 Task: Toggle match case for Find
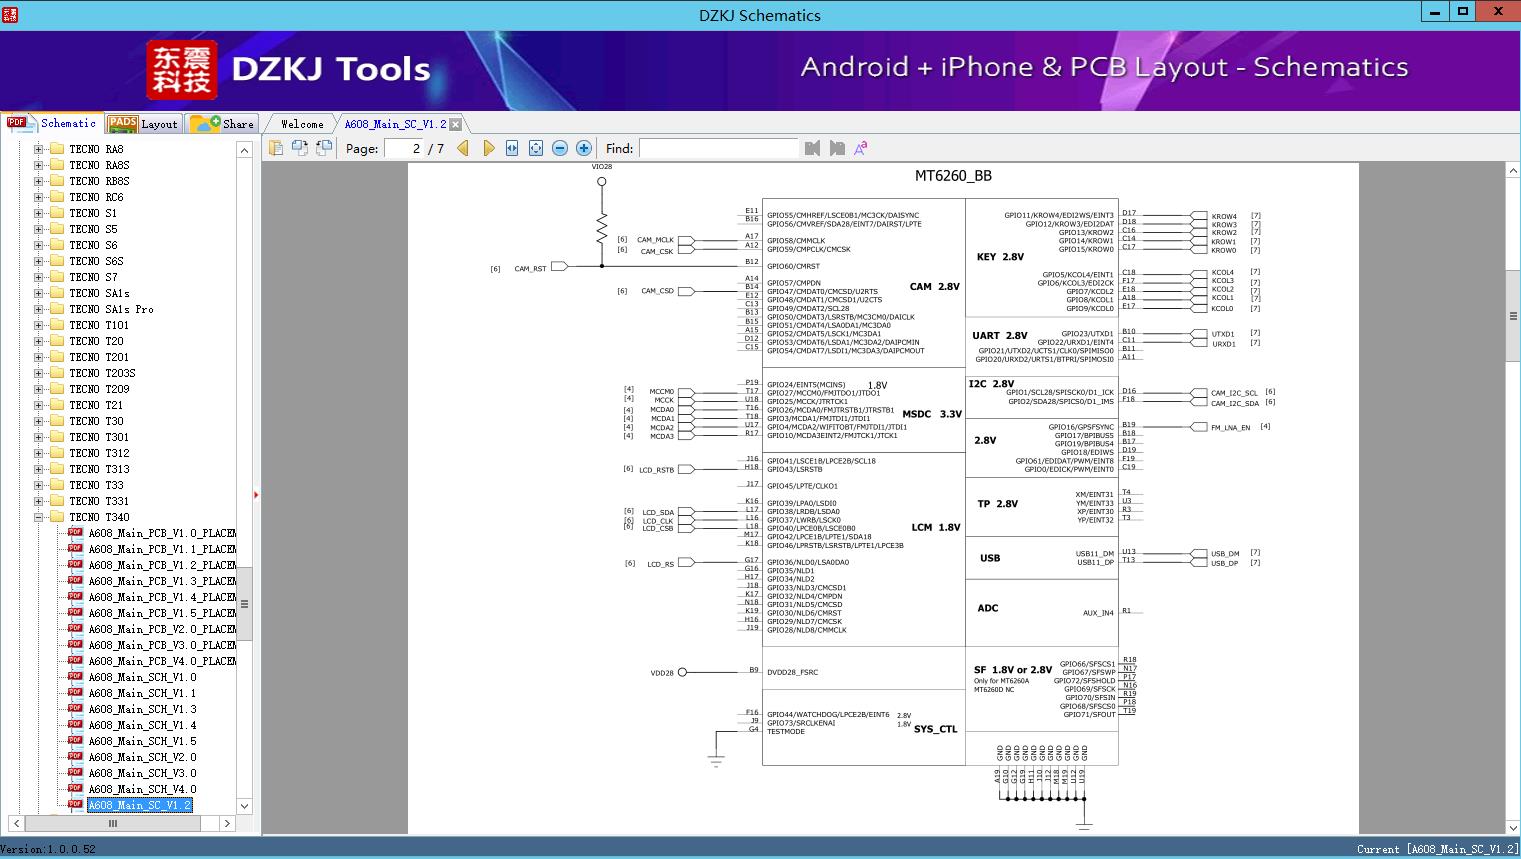861,148
